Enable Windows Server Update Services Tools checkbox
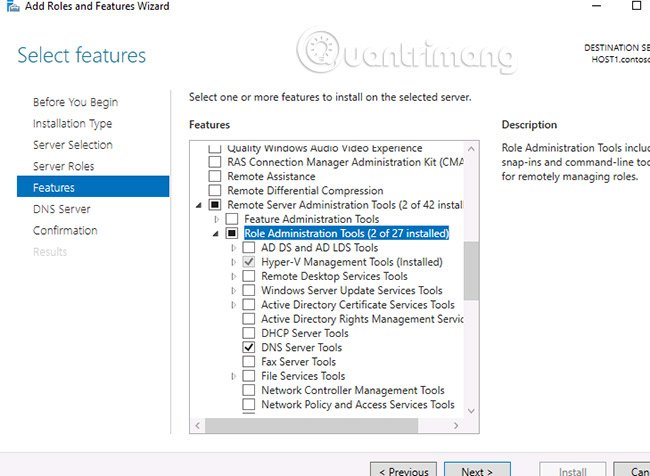Image resolution: width=650 pixels, height=476 pixels. coord(249,290)
